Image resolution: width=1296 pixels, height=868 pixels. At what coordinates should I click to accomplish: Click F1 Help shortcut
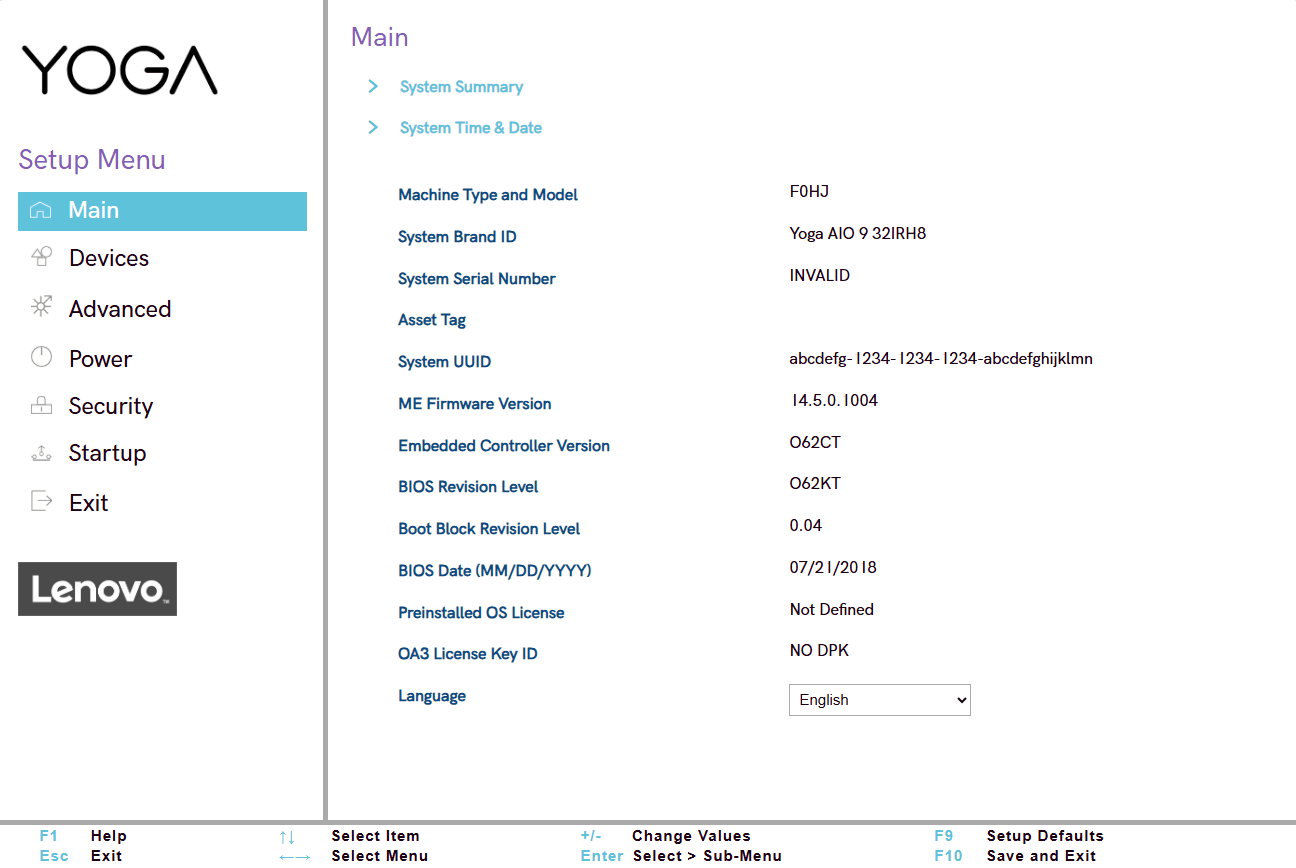(83, 836)
